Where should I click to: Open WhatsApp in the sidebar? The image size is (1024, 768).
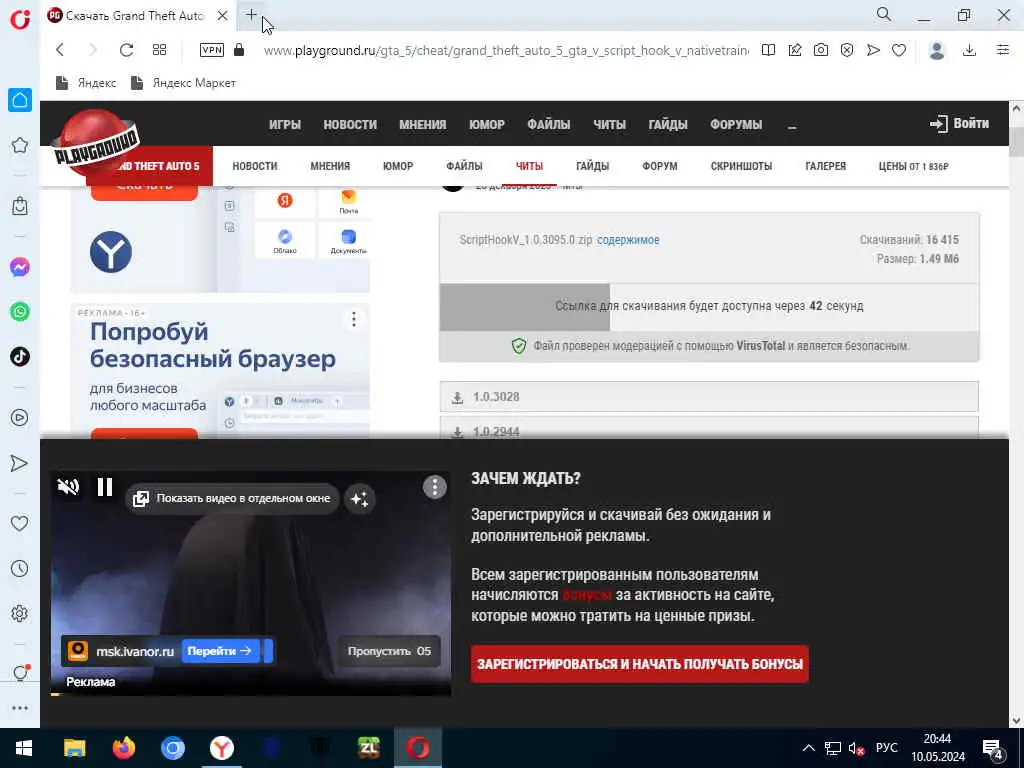coord(20,312)
